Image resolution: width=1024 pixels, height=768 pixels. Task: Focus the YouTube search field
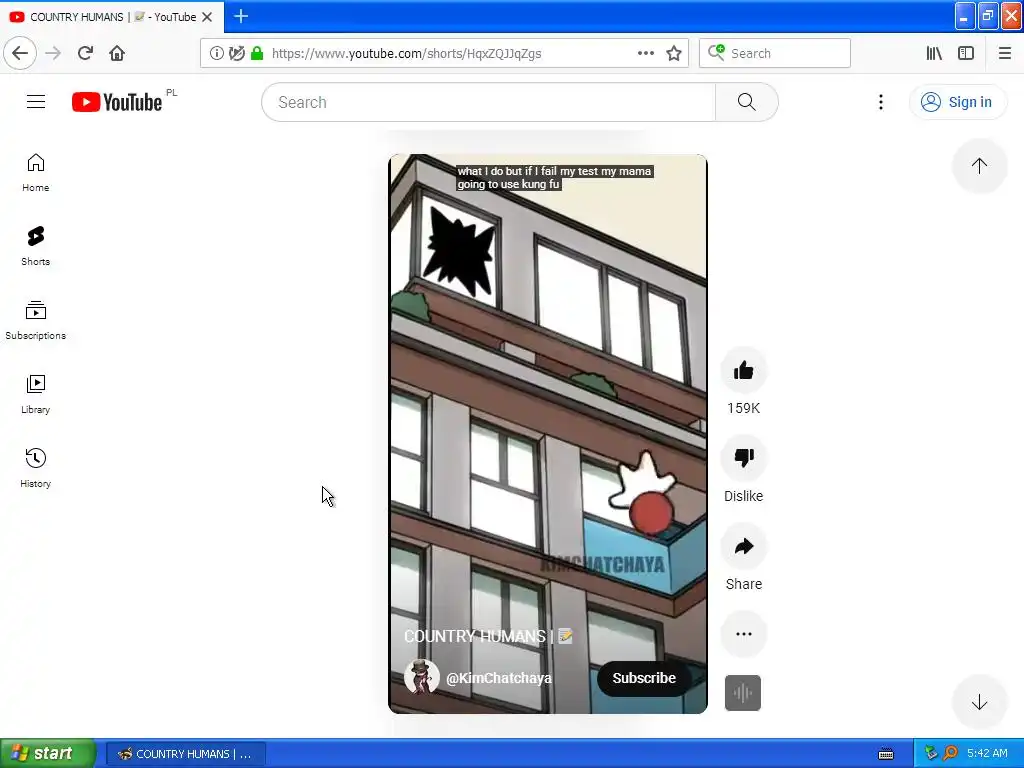(x=488, y=102)
